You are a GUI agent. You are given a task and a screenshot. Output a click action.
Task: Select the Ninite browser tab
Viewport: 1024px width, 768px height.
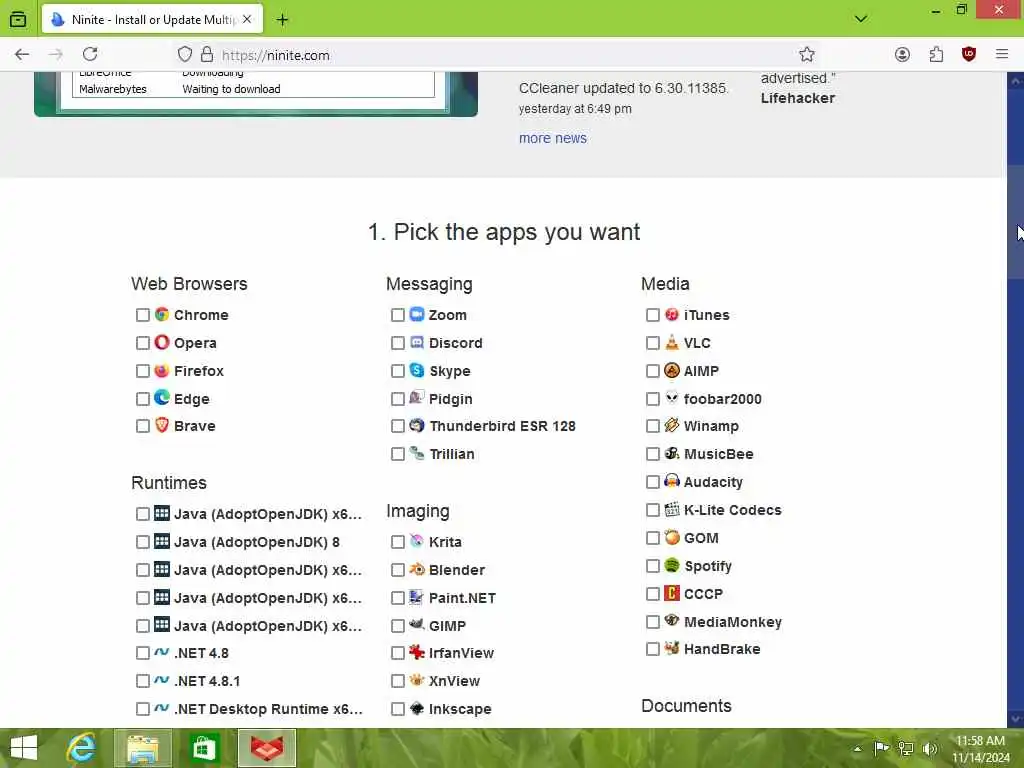click(152, 19)
